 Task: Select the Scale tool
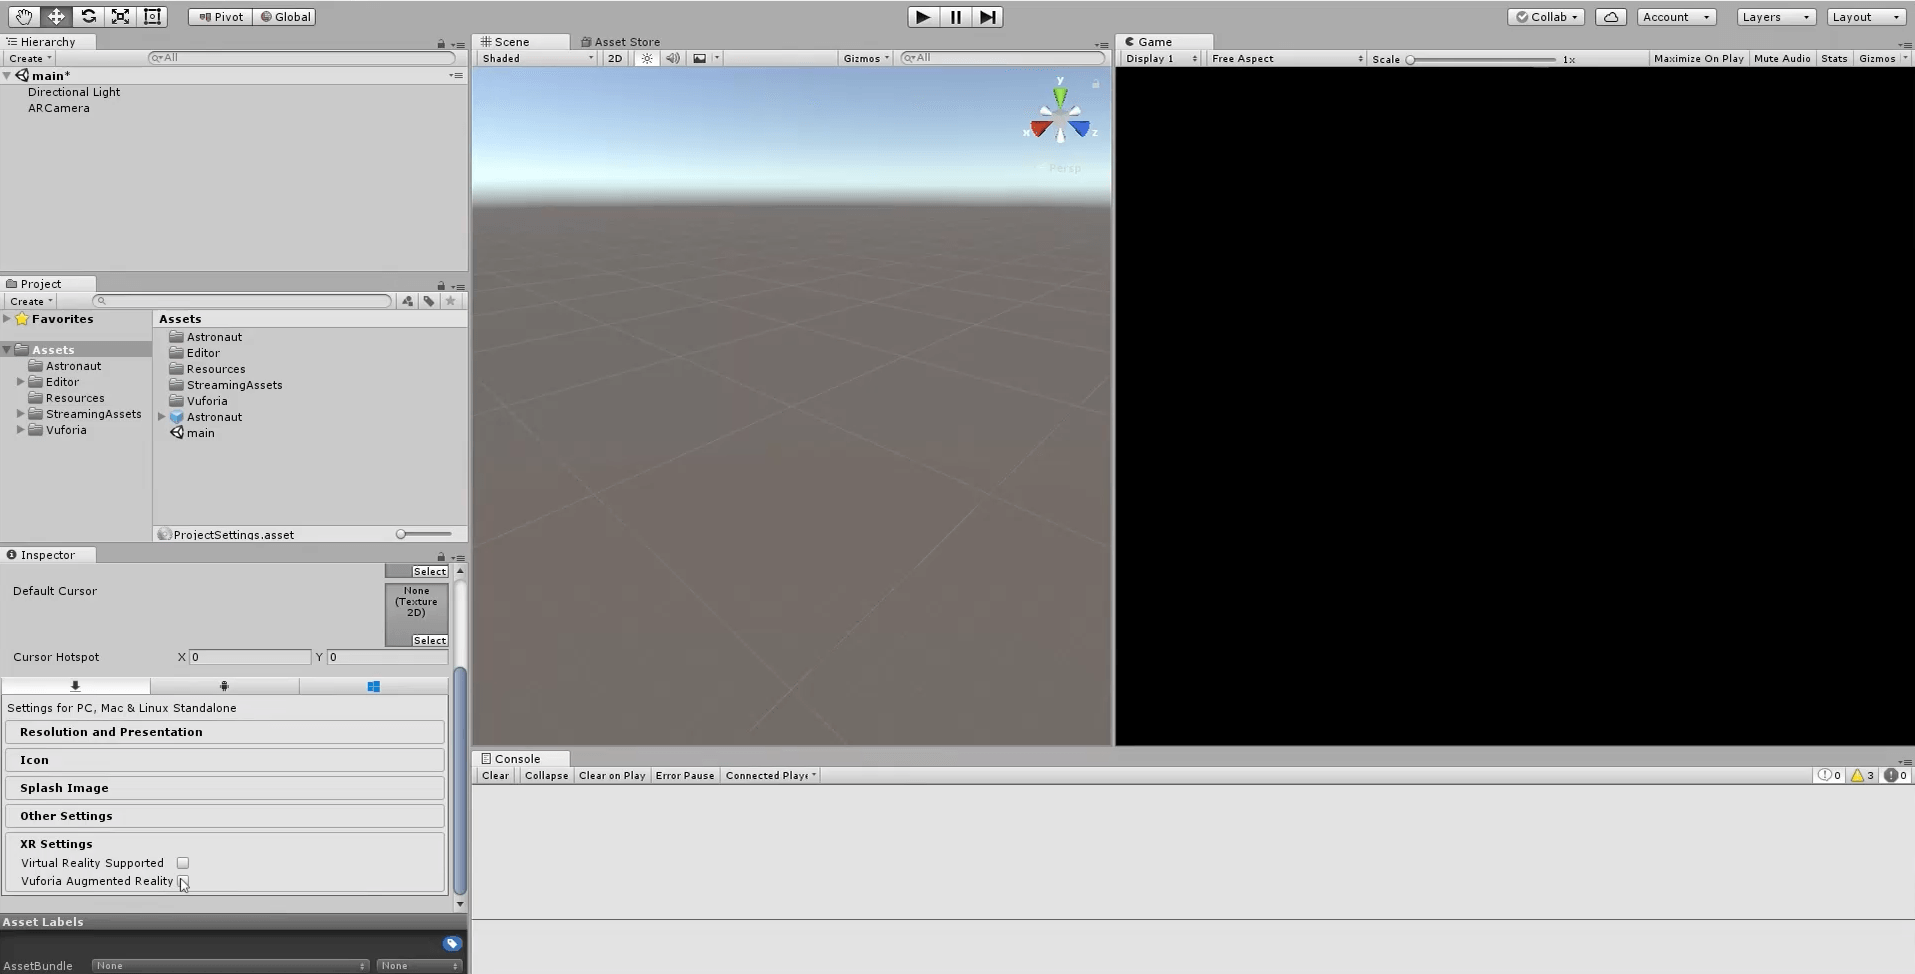pyautogui.click(x=121, y=16)
